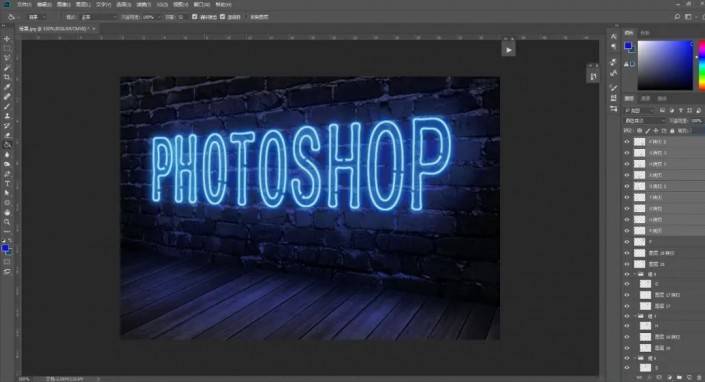Collapse the 组 7 layer group
705x382 pixels.
(635, 316)
